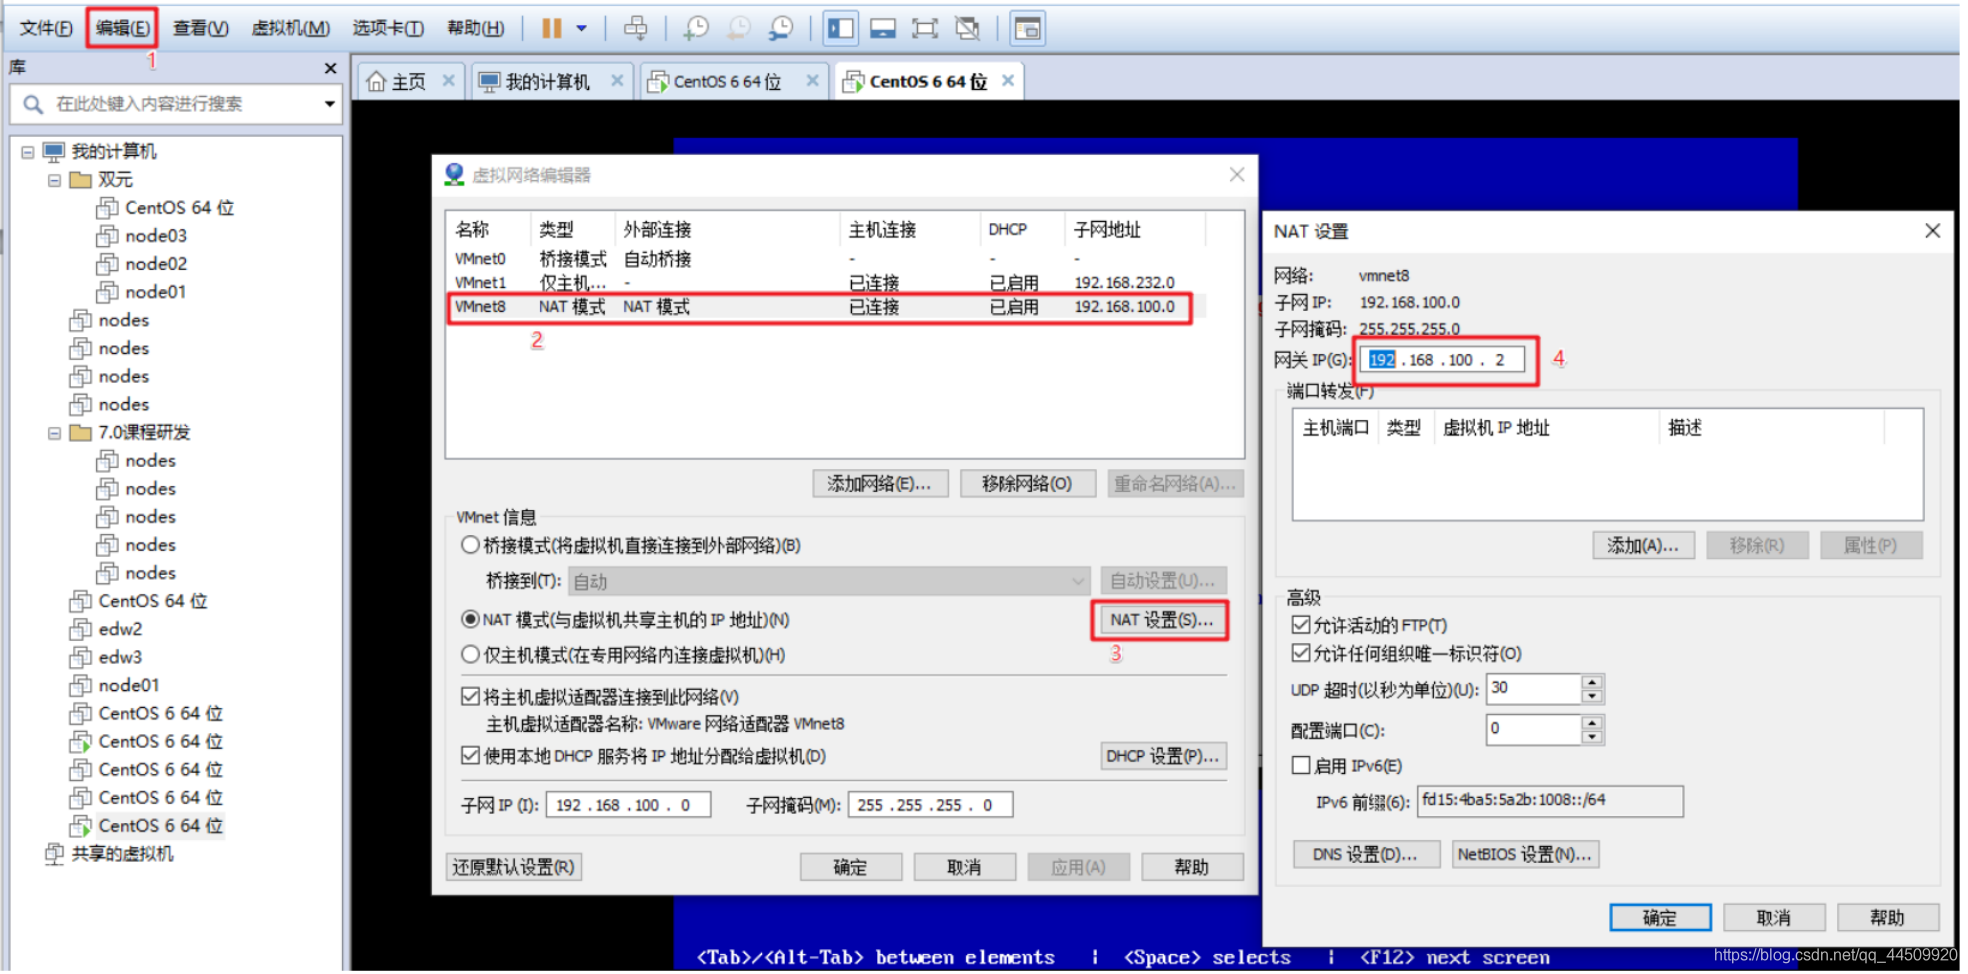Open DNS 设置(D) dialog
The image size is (1968, 974).
1365,855
